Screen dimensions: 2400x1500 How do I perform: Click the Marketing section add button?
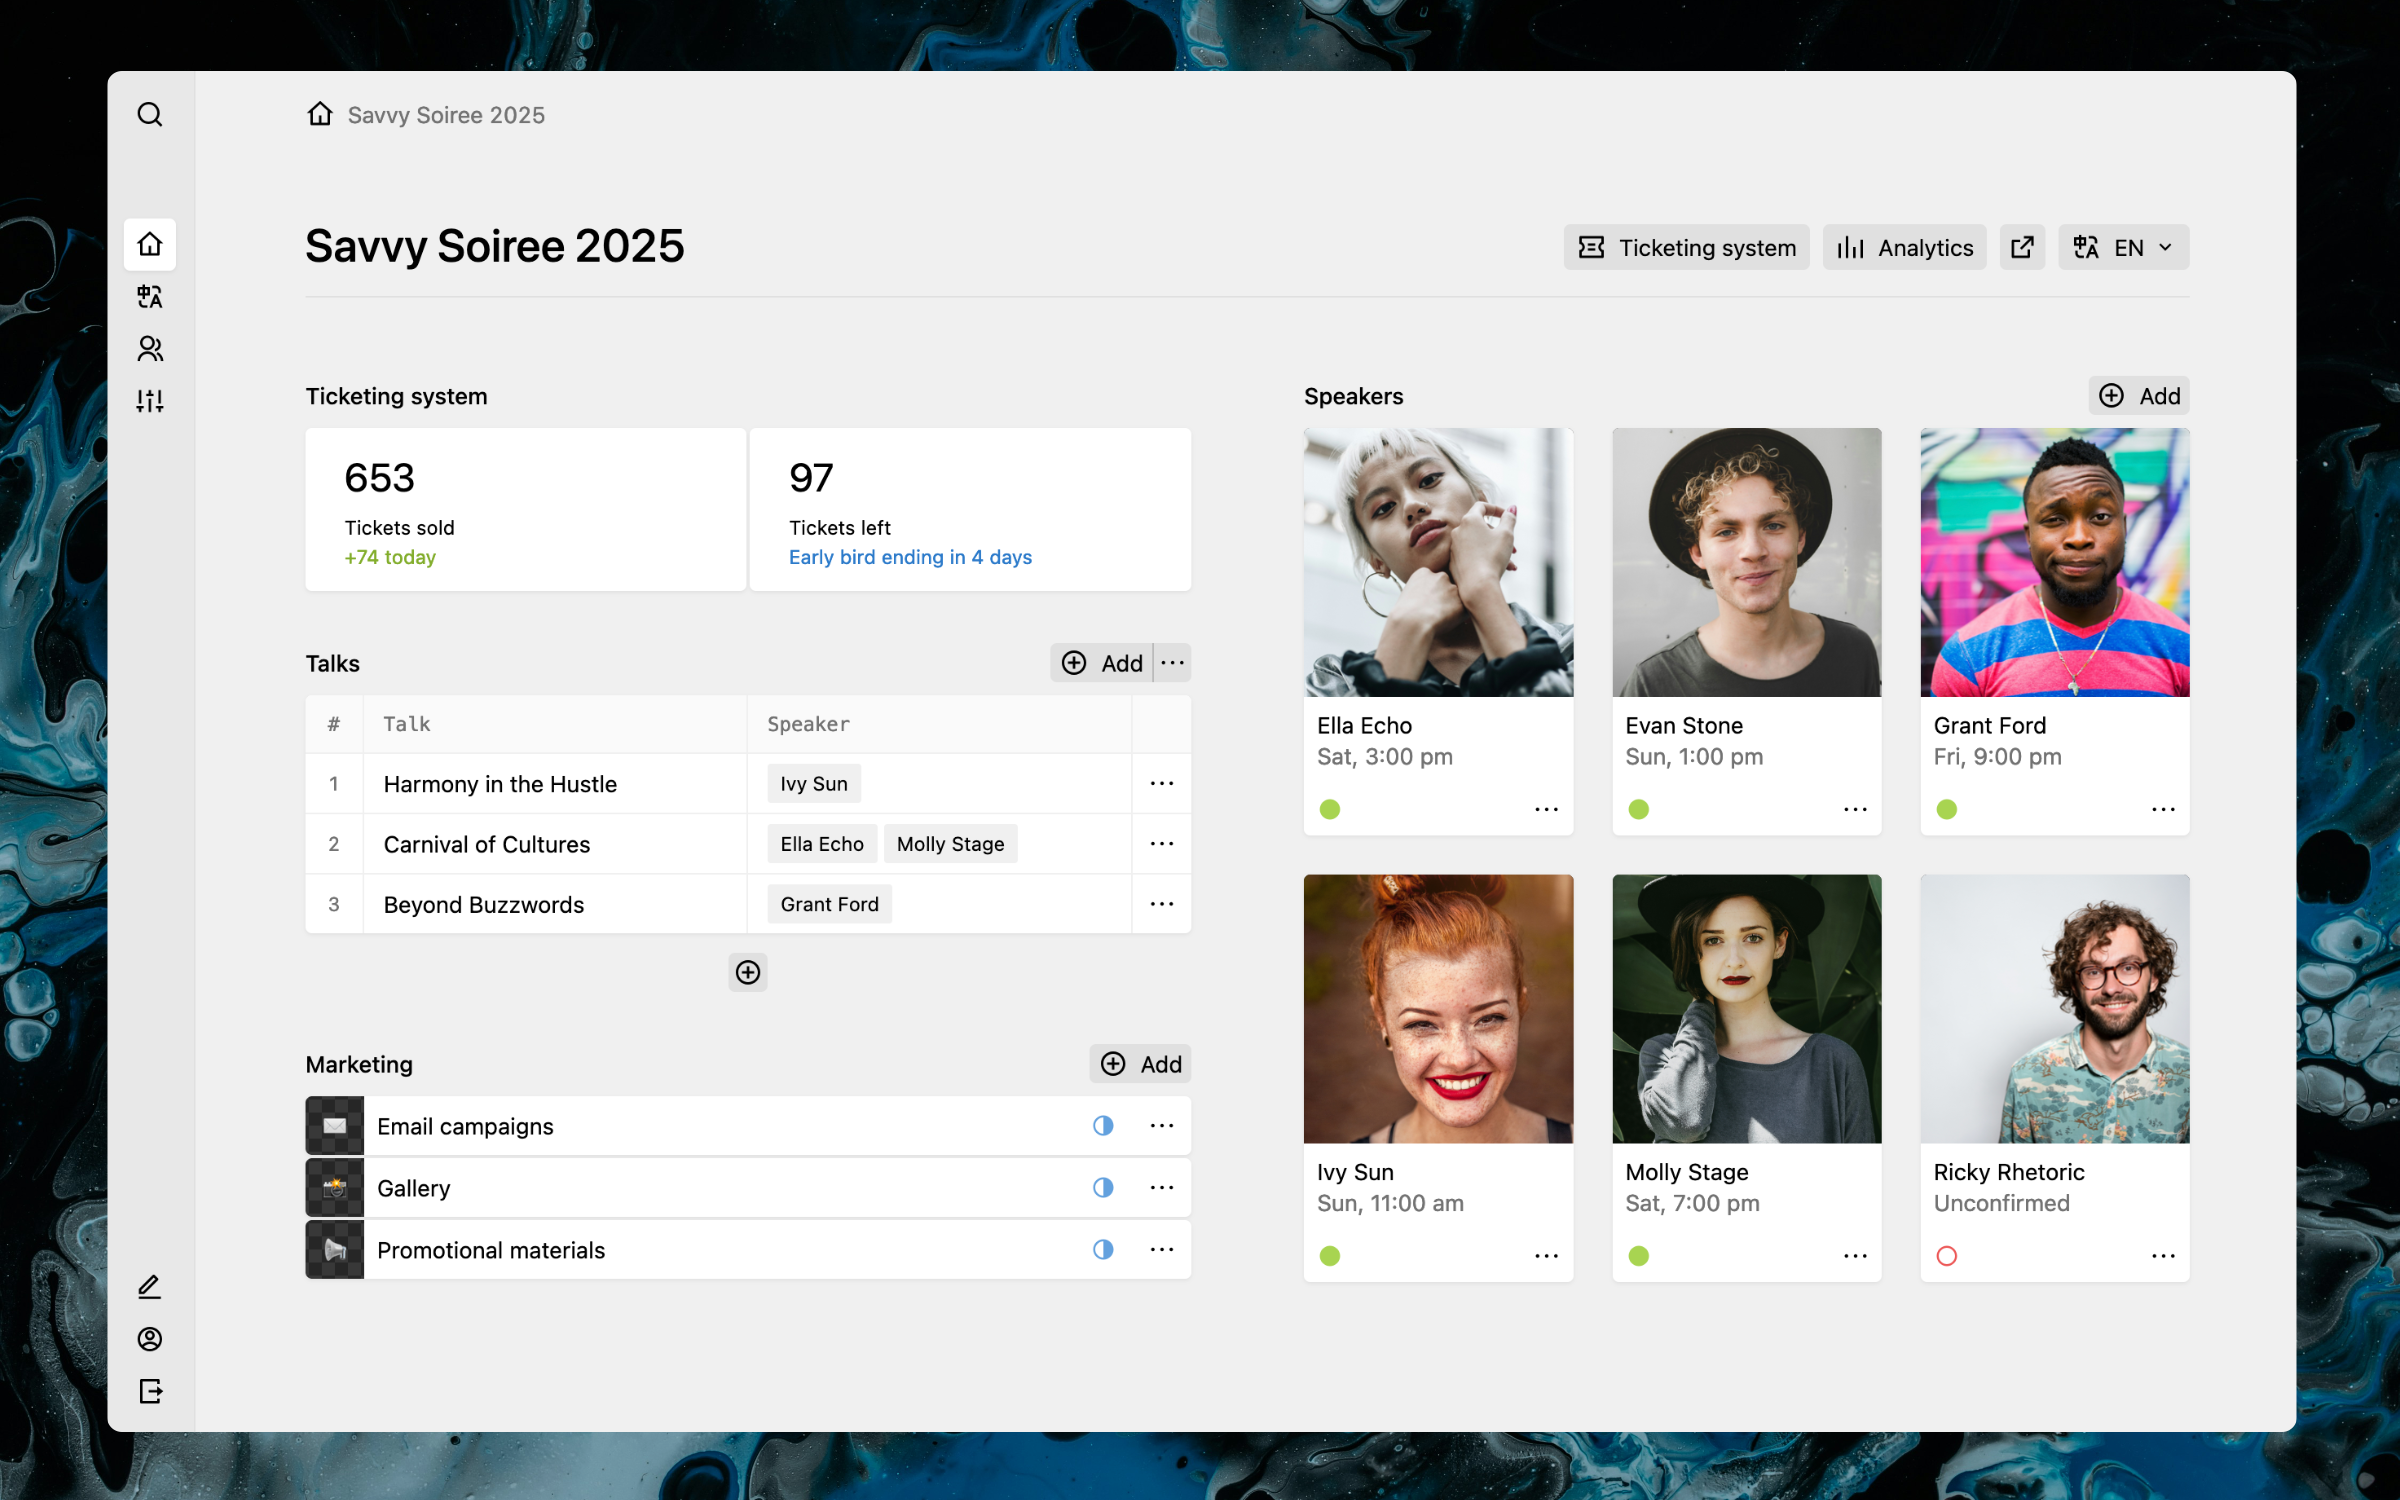(1140, 1063)
